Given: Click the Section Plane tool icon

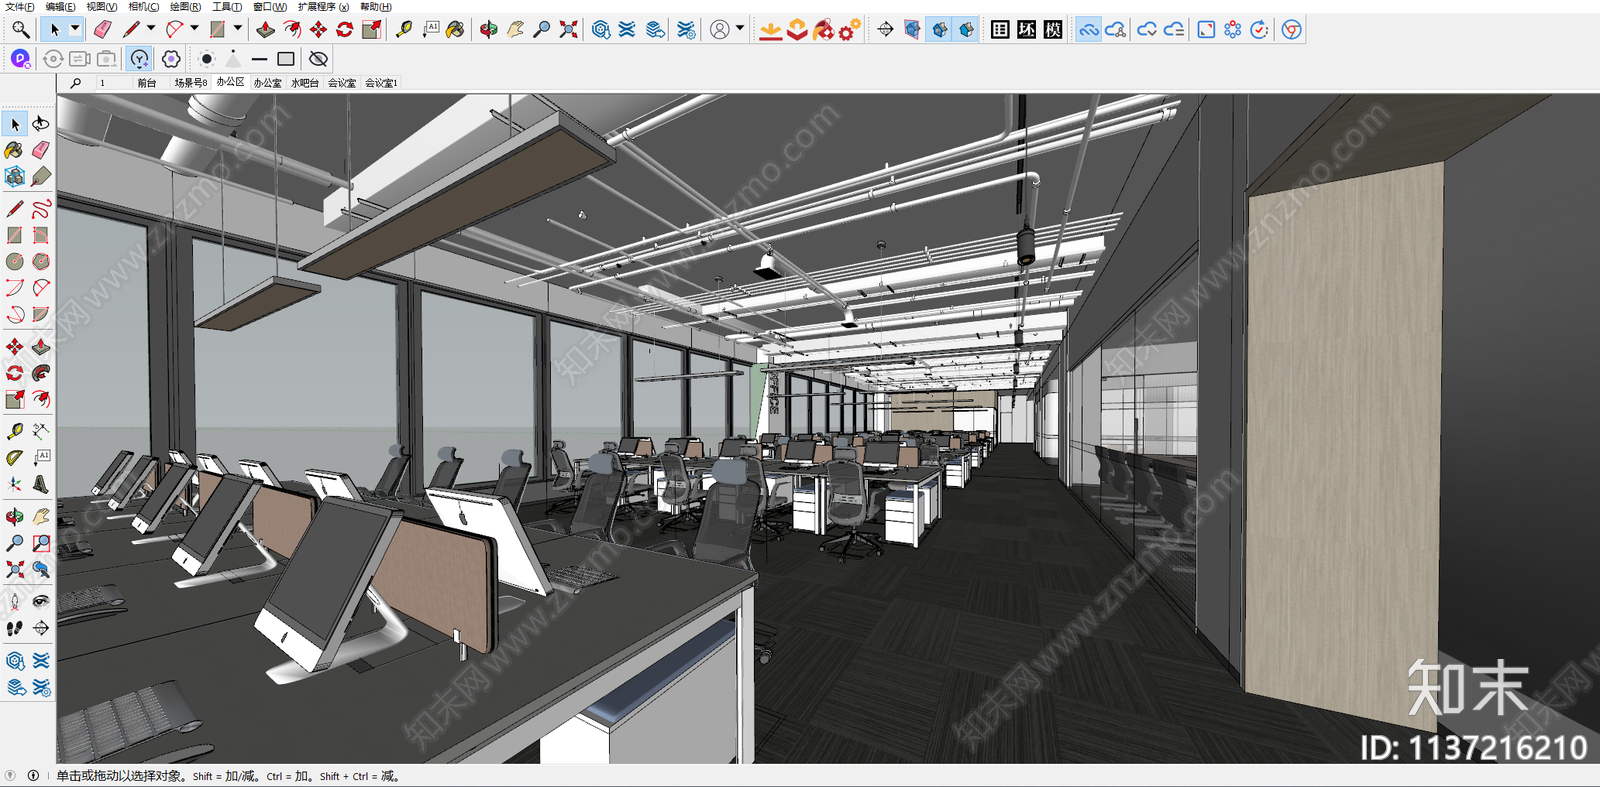Looking at the screenshot, I should click(885, 30).
